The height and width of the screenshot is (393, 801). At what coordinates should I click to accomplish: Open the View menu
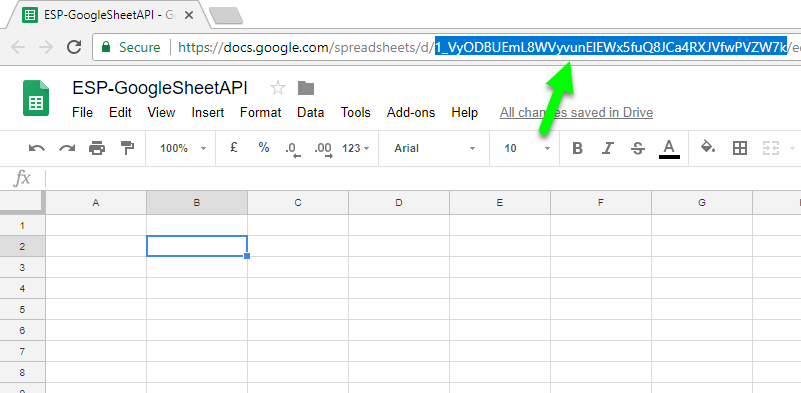pyautogui.click(x=161, y=112)
